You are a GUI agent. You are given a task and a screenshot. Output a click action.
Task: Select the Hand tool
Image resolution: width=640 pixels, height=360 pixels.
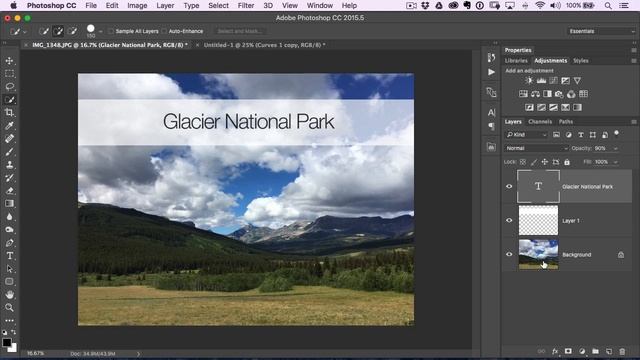click(x=9, y=295)
